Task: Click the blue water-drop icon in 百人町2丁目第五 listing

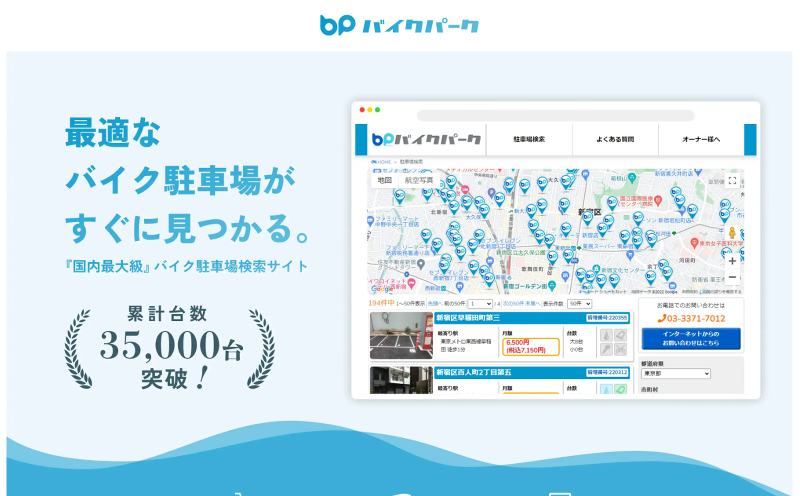Action: pos(606,389)
